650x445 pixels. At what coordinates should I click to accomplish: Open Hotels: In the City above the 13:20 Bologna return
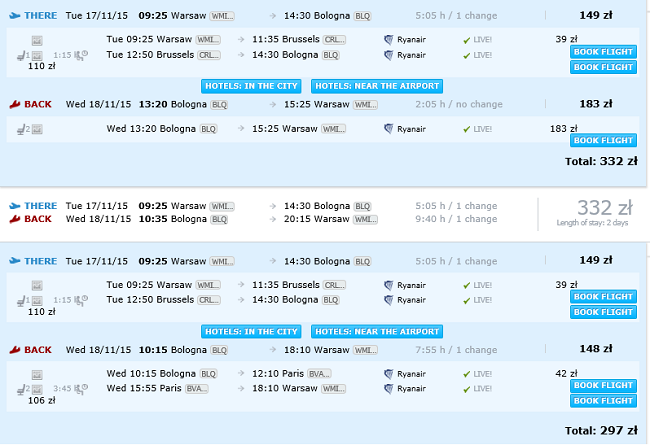pyautogui.click(x=251, y=86)
